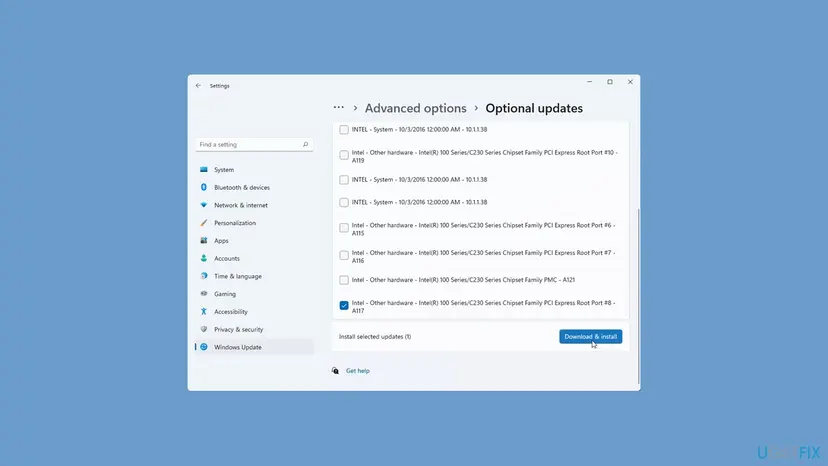This screenshot has width=828, height=466.
Task: Click the Accounts person icon
Action: coord(204,258)
